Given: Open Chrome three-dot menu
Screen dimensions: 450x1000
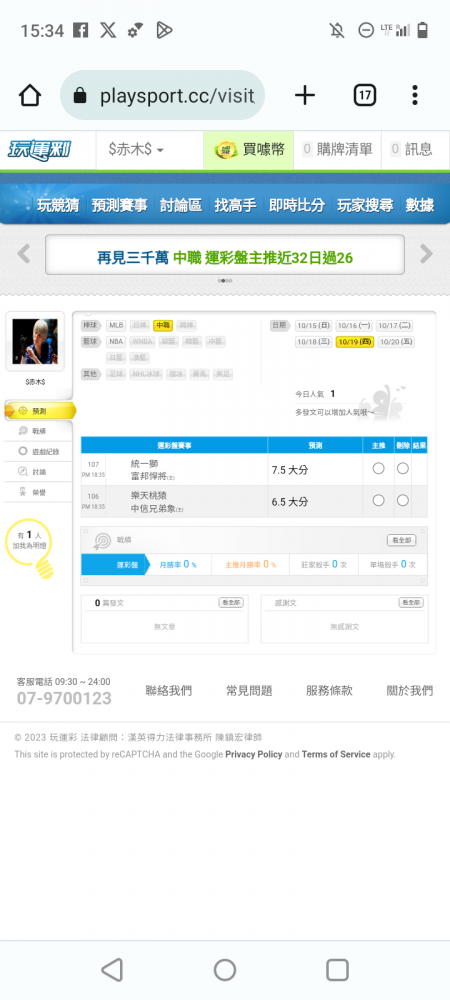Looking at the screenshot, I should [x=414, y=96].
